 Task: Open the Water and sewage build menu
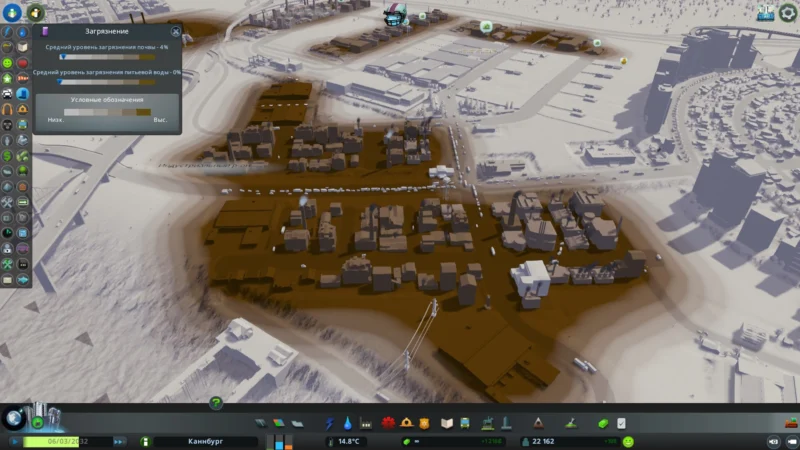point(347,423)
